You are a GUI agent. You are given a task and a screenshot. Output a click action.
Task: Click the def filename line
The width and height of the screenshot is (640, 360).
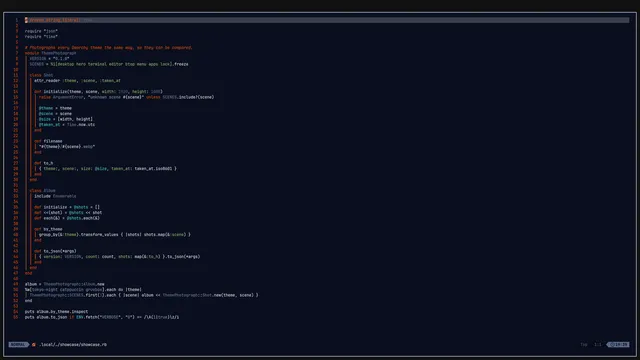pyautogui.click(x=48, y=141)
